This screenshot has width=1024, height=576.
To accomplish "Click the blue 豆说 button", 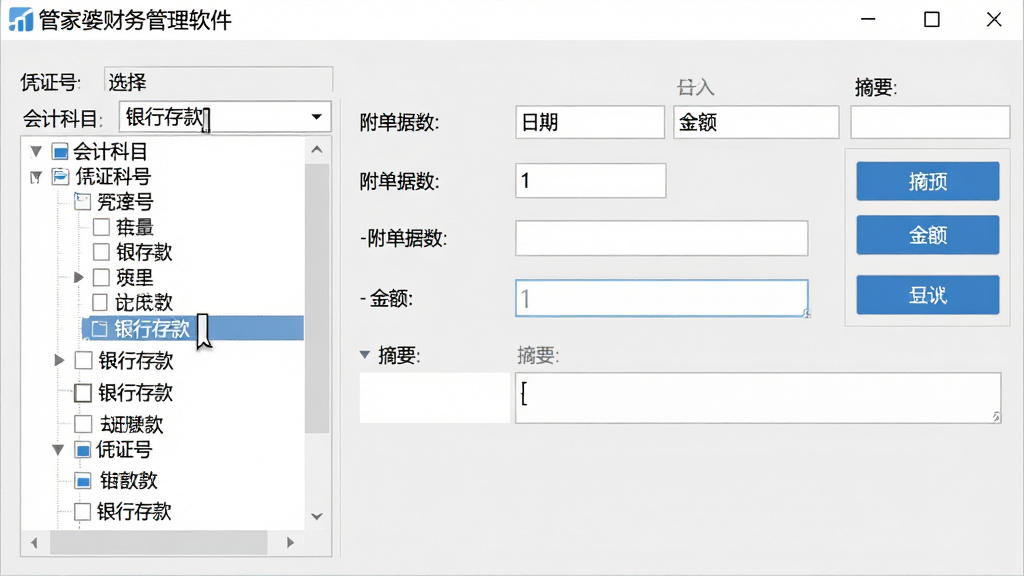I will click(x=927, y=295).
